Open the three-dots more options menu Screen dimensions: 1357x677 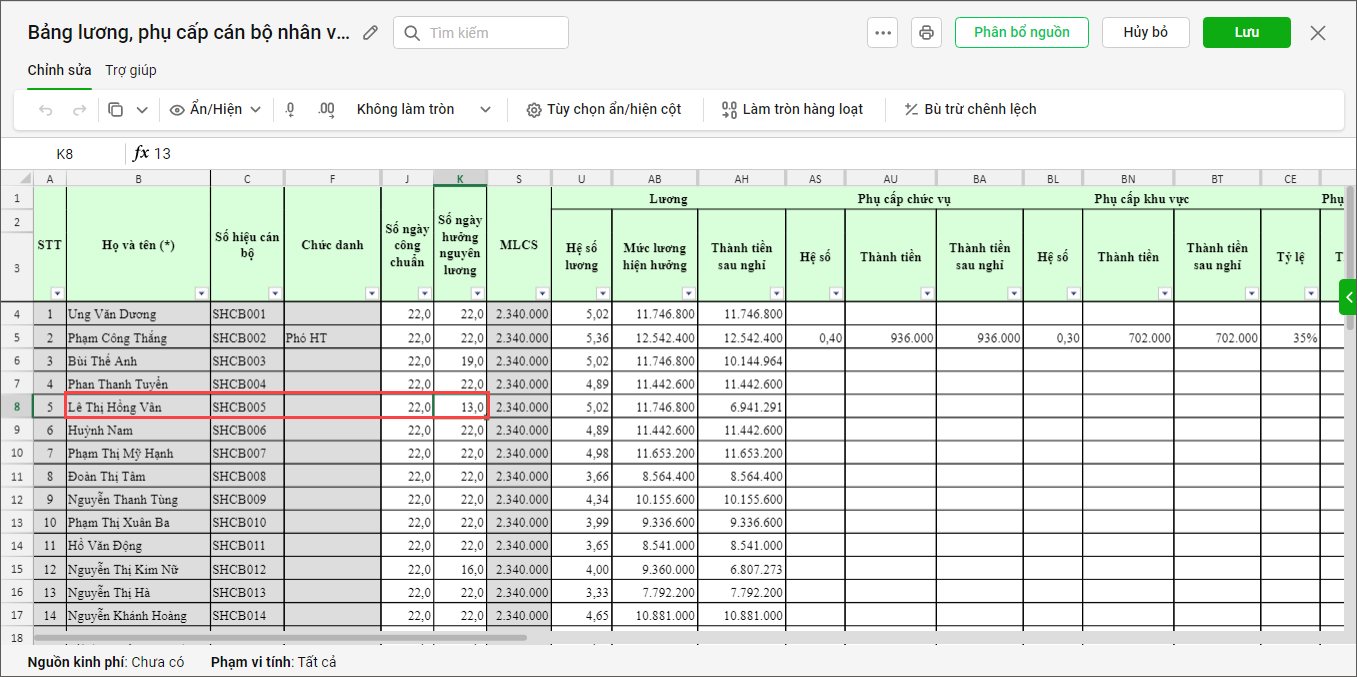pyautogui.click(x=883, y=33)
